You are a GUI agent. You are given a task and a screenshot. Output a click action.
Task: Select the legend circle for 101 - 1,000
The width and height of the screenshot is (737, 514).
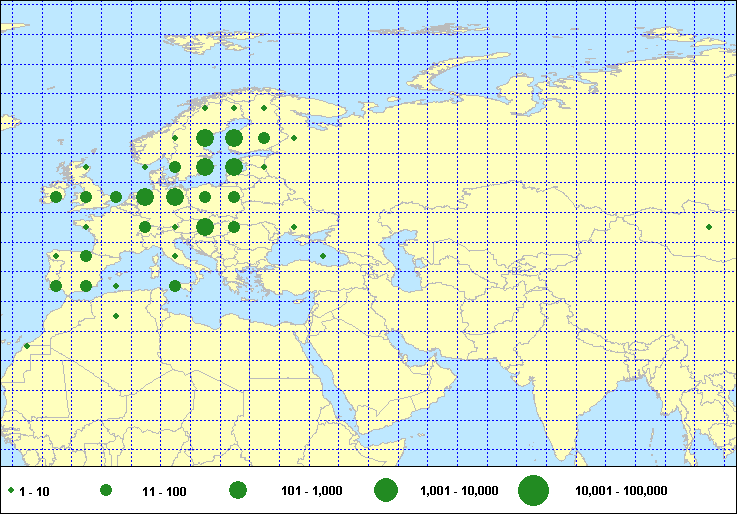(x=238, y=491)
